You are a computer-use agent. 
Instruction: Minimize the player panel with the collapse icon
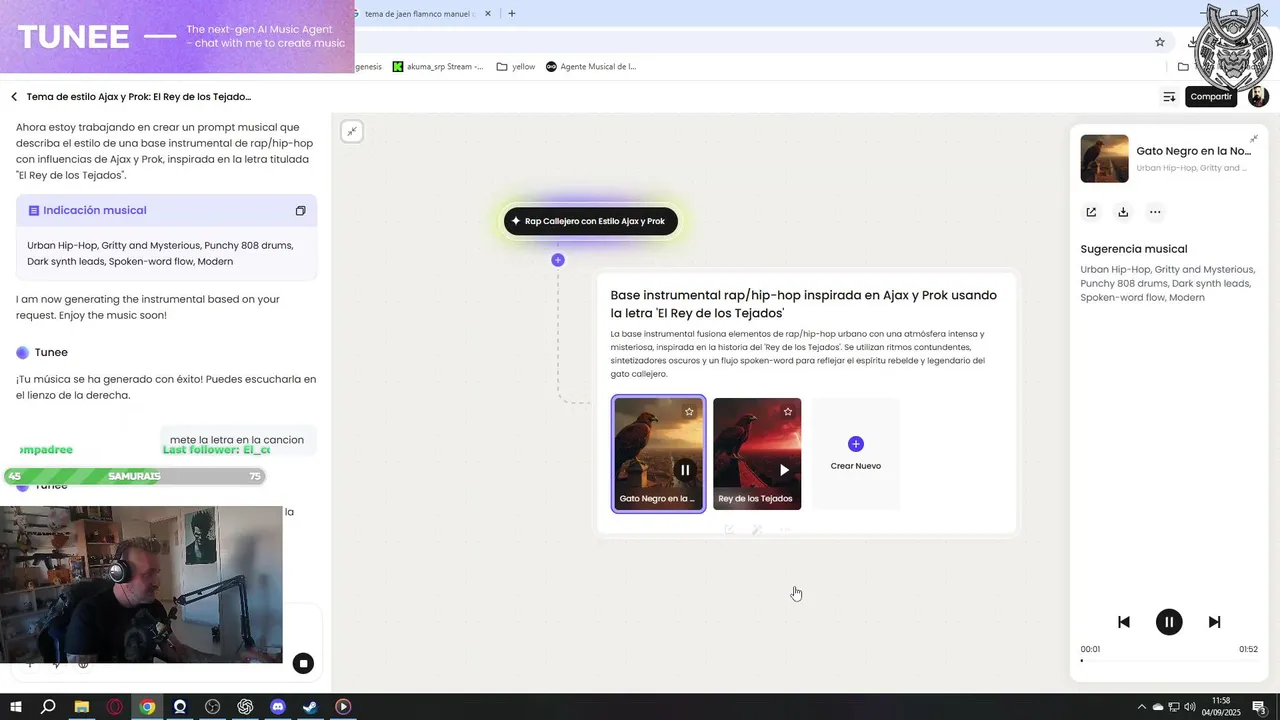coord(1253,139)
